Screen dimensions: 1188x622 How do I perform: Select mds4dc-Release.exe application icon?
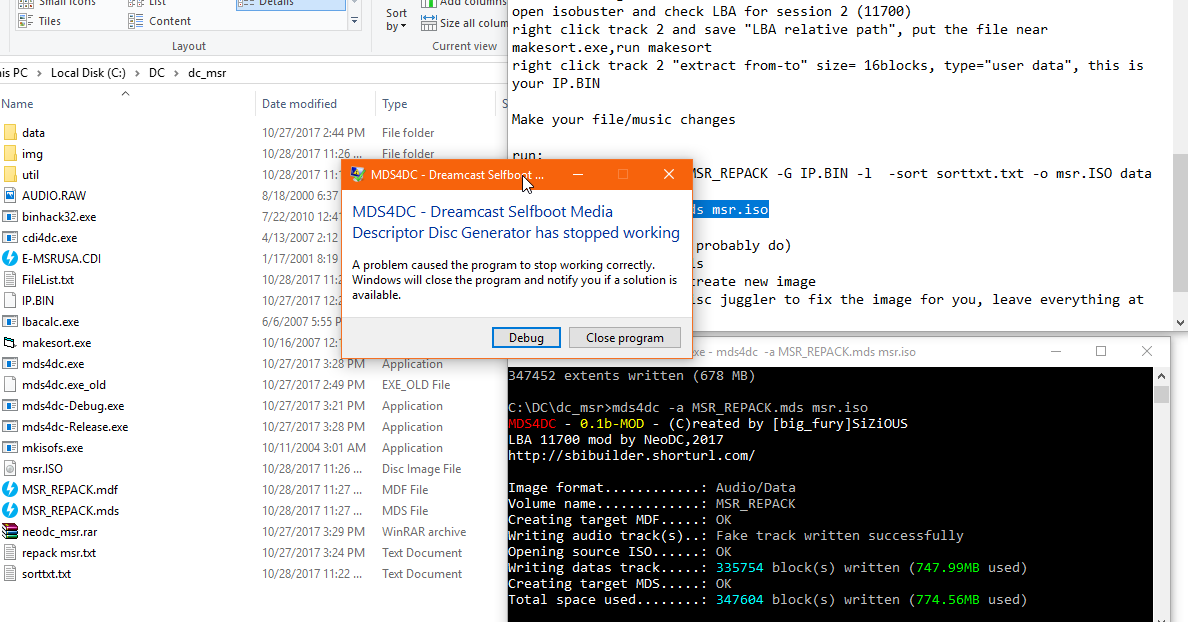pyautogui.click(x=10, y=427)
